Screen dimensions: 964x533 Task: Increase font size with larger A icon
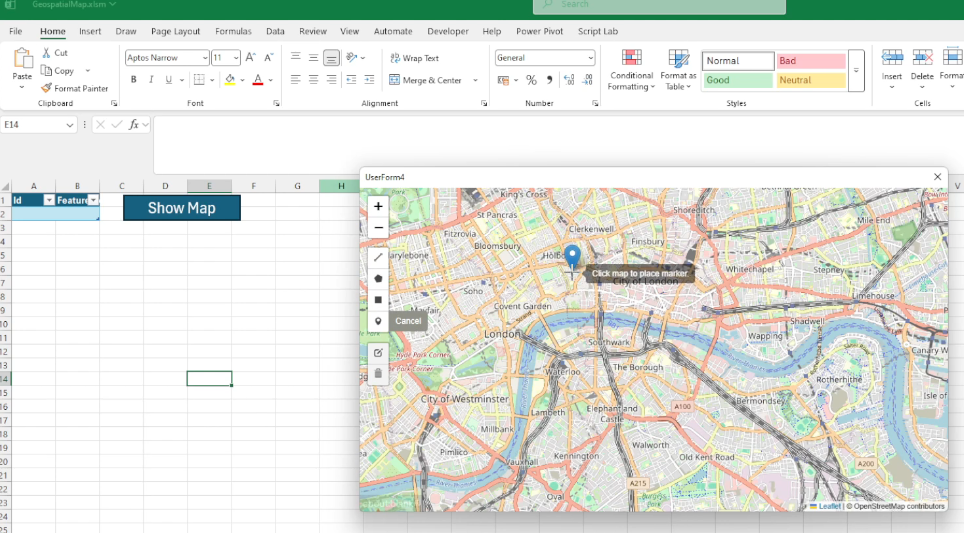(x=250, y=58)
